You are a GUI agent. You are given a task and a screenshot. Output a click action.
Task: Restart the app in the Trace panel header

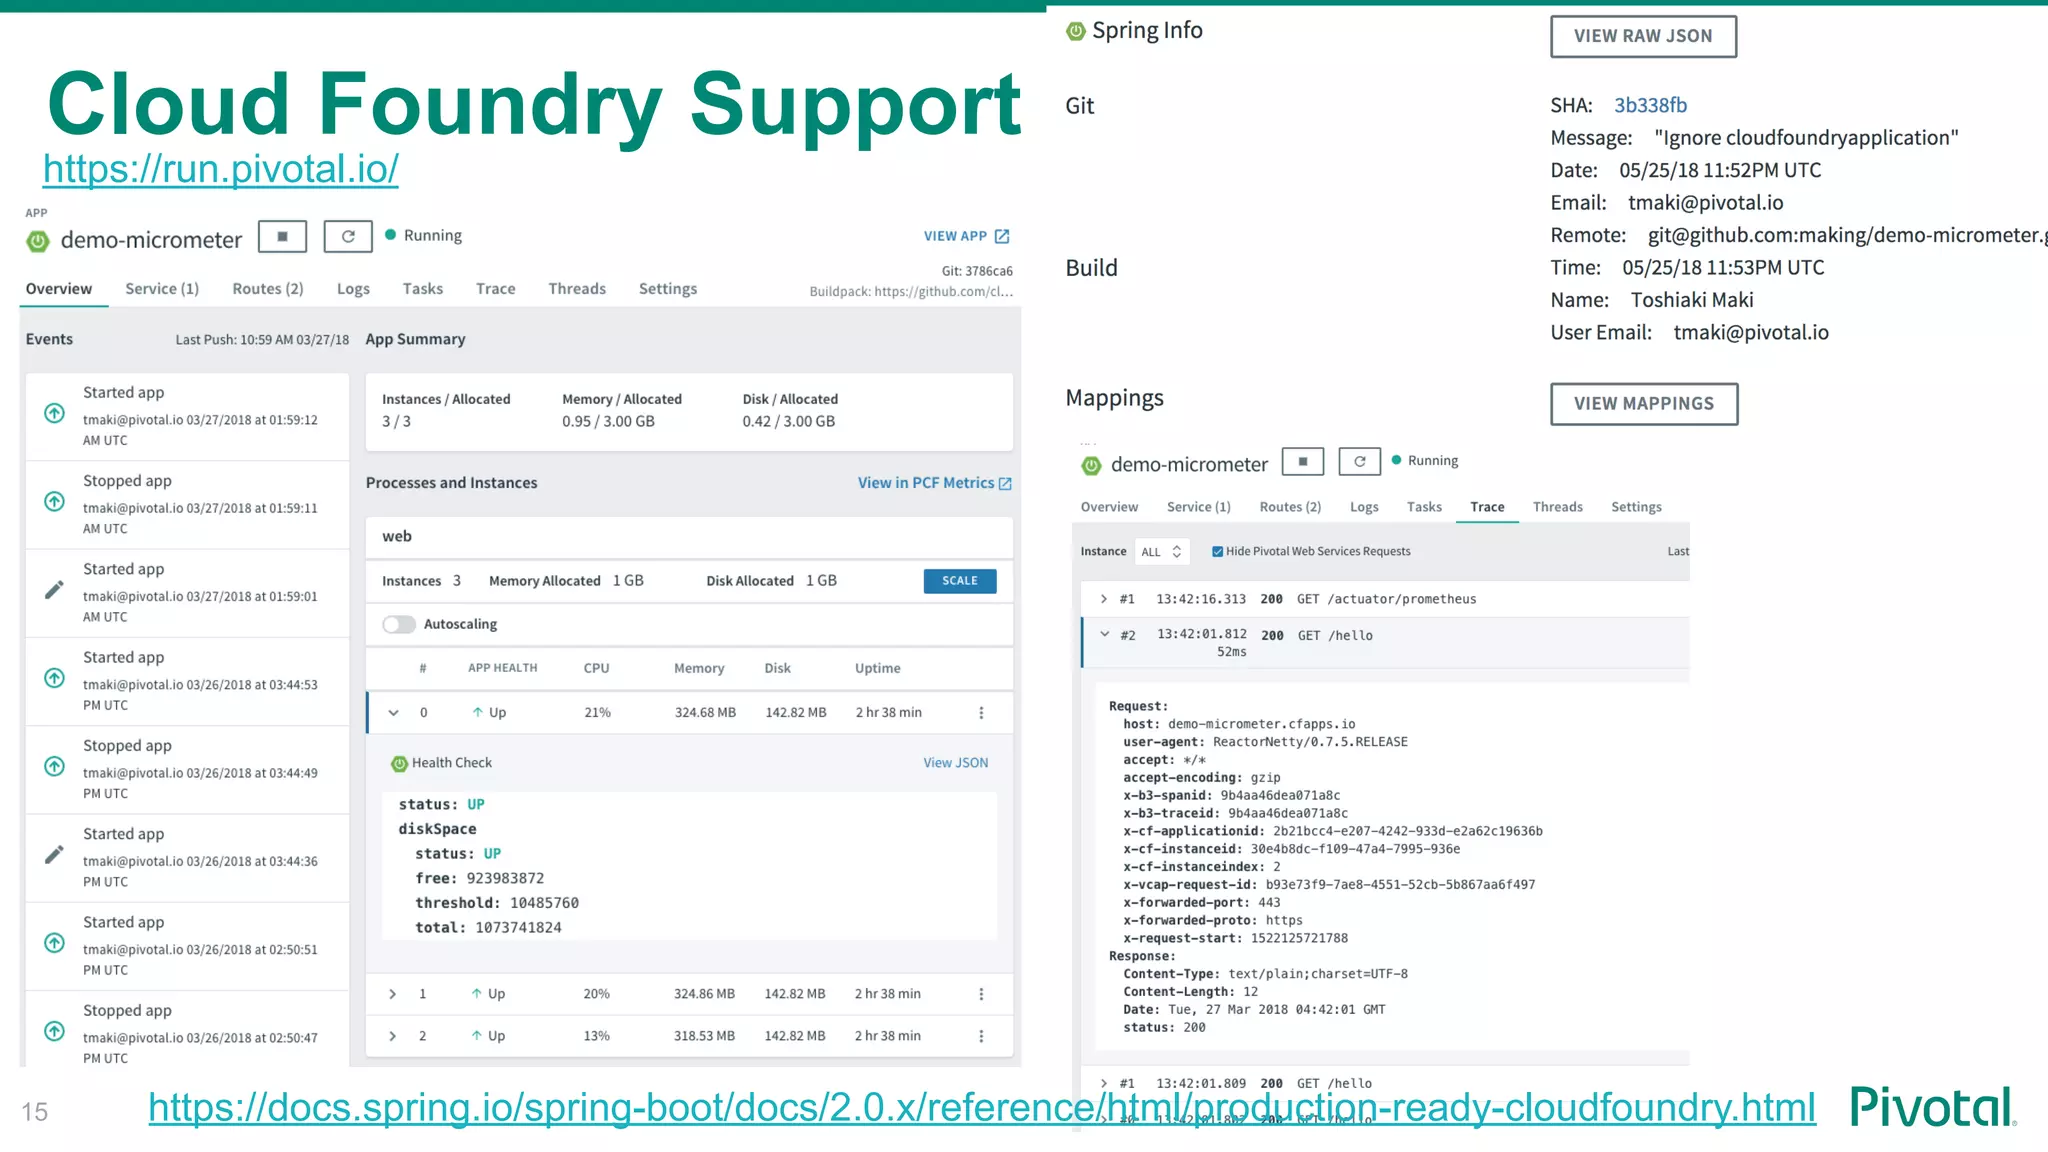1360,461
